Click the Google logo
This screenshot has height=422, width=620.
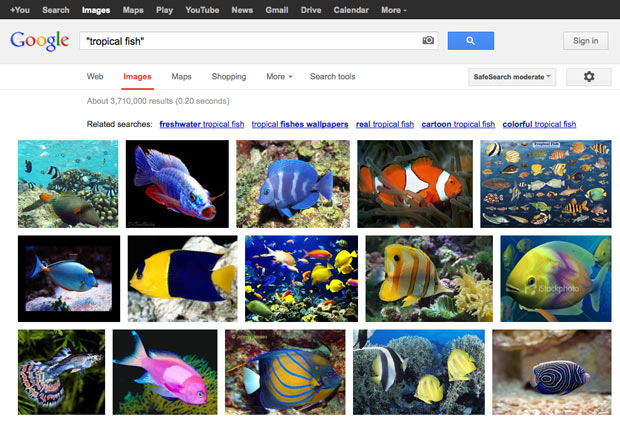click(40, 41)
